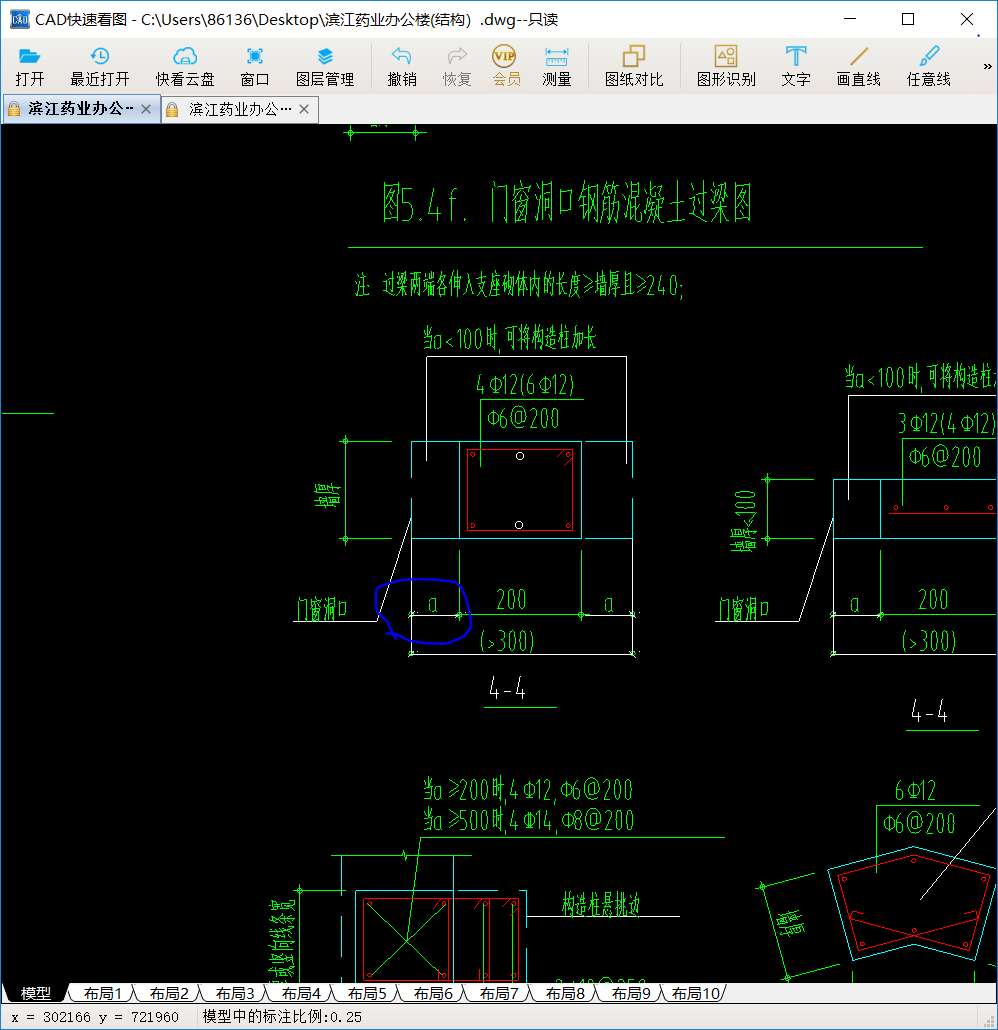
Task: Open a file with the 打开 icon
Action: [x=30, y=67]
